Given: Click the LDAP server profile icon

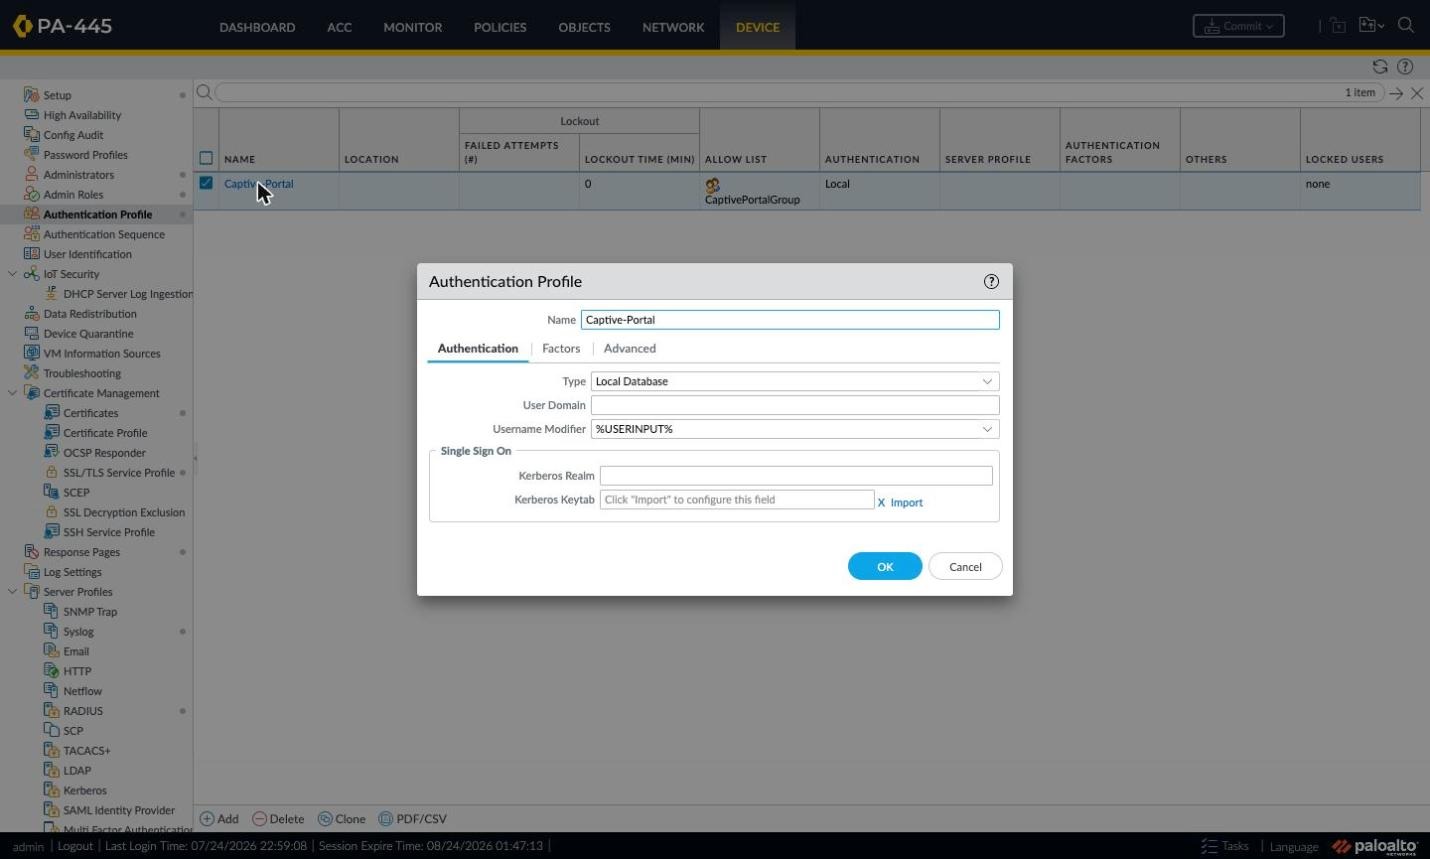Looking at the screenshot, I should [x=51, y=770].
